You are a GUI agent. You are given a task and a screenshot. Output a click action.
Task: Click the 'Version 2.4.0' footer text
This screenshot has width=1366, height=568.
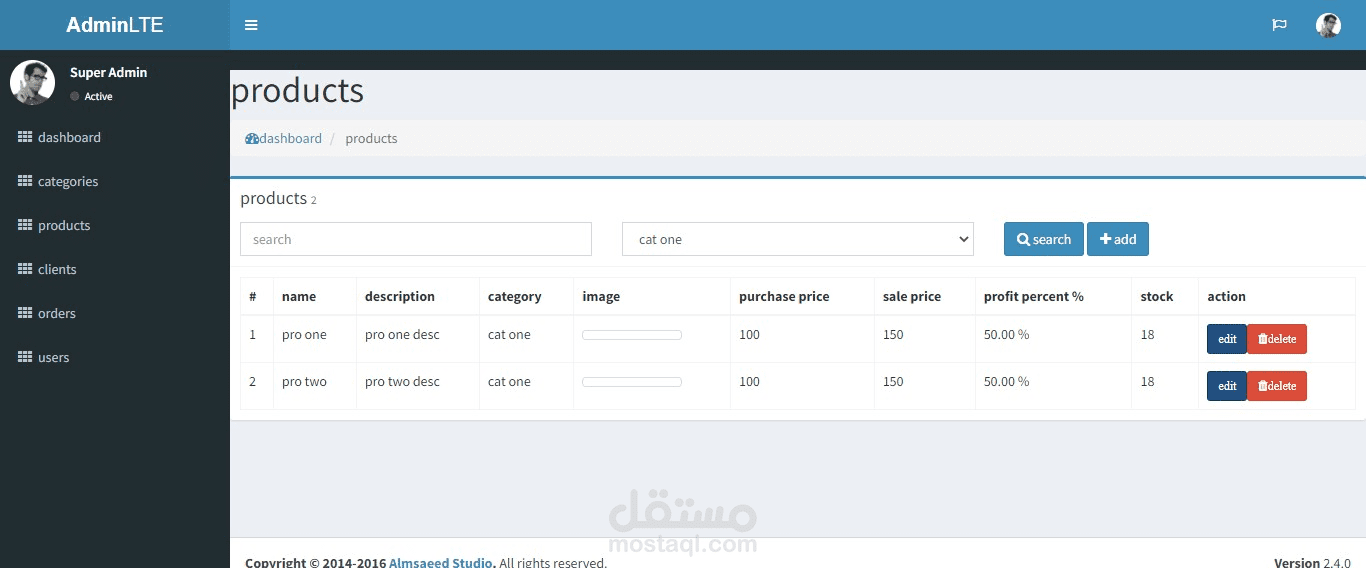tap(1312, 562)
